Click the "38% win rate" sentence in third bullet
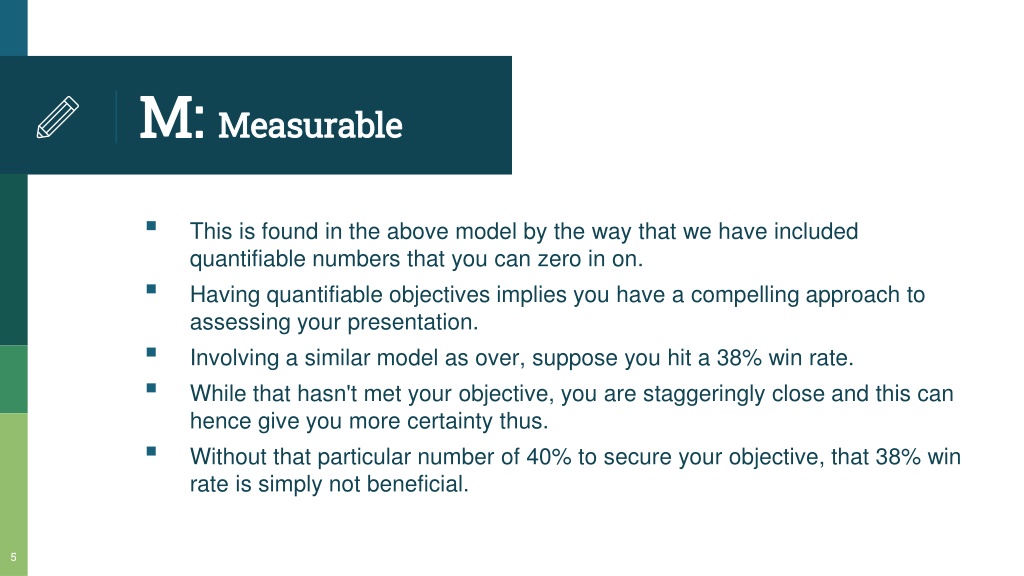This screenshot has width=1024, height=576. (522, 358)
